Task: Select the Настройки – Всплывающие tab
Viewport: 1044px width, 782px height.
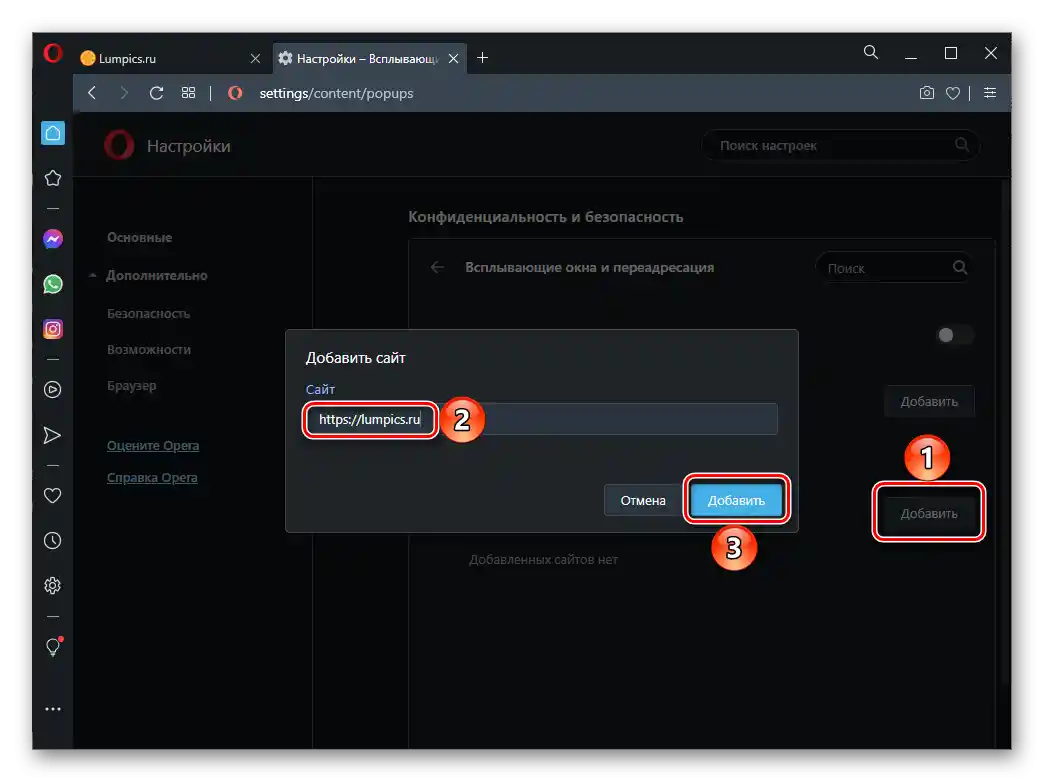Action: 370,59
